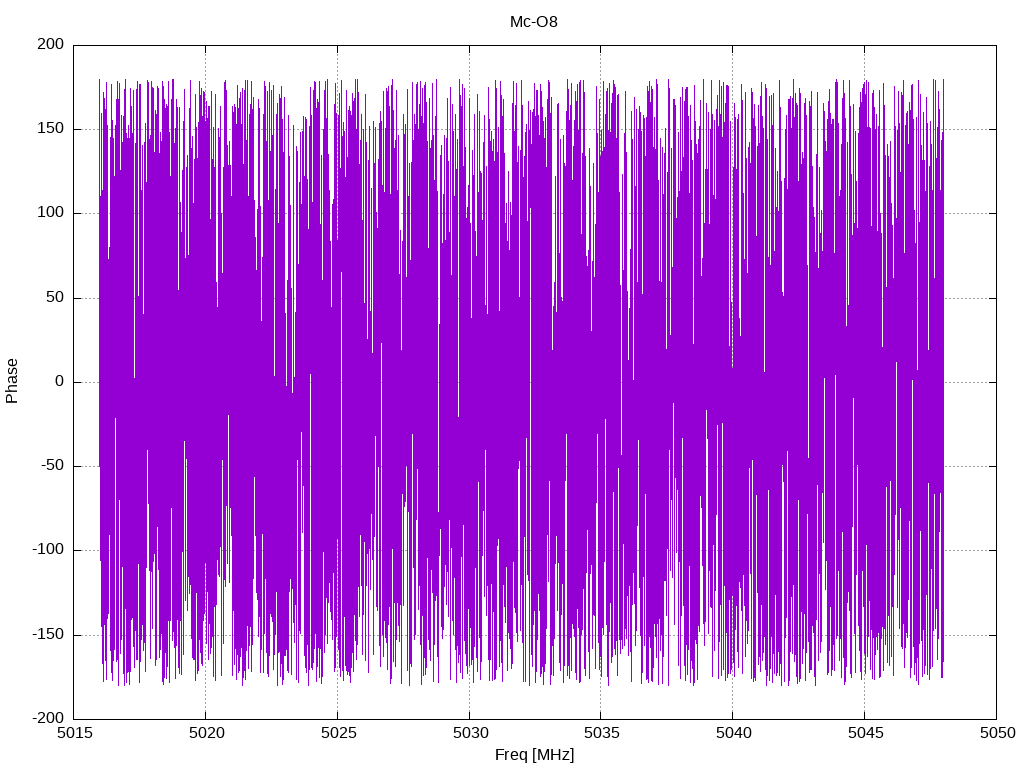The height and width of the screenshot is (768, 1024).
Task: Click the 5050 x-axis tick label
Action: click(997, 733)
